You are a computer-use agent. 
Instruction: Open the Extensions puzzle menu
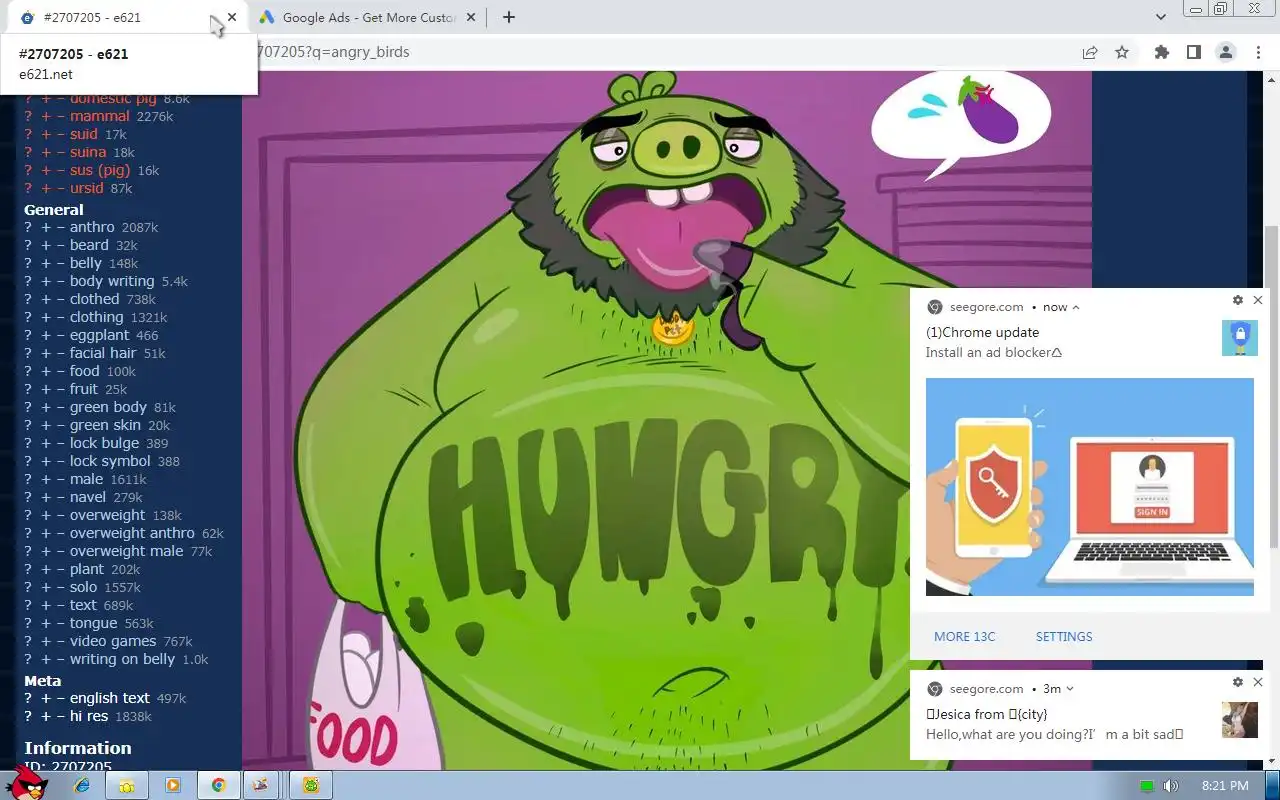click(1161, 52)
